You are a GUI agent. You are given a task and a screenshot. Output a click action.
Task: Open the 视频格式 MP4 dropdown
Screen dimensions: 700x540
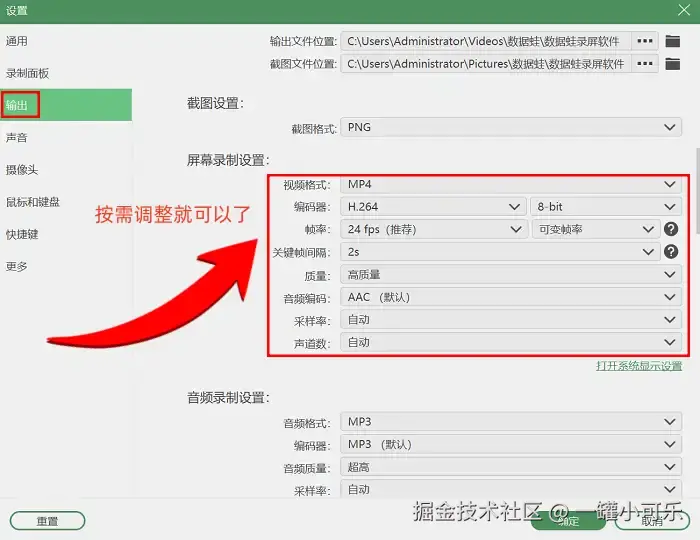pyautogui.click(x=511, y=184)
